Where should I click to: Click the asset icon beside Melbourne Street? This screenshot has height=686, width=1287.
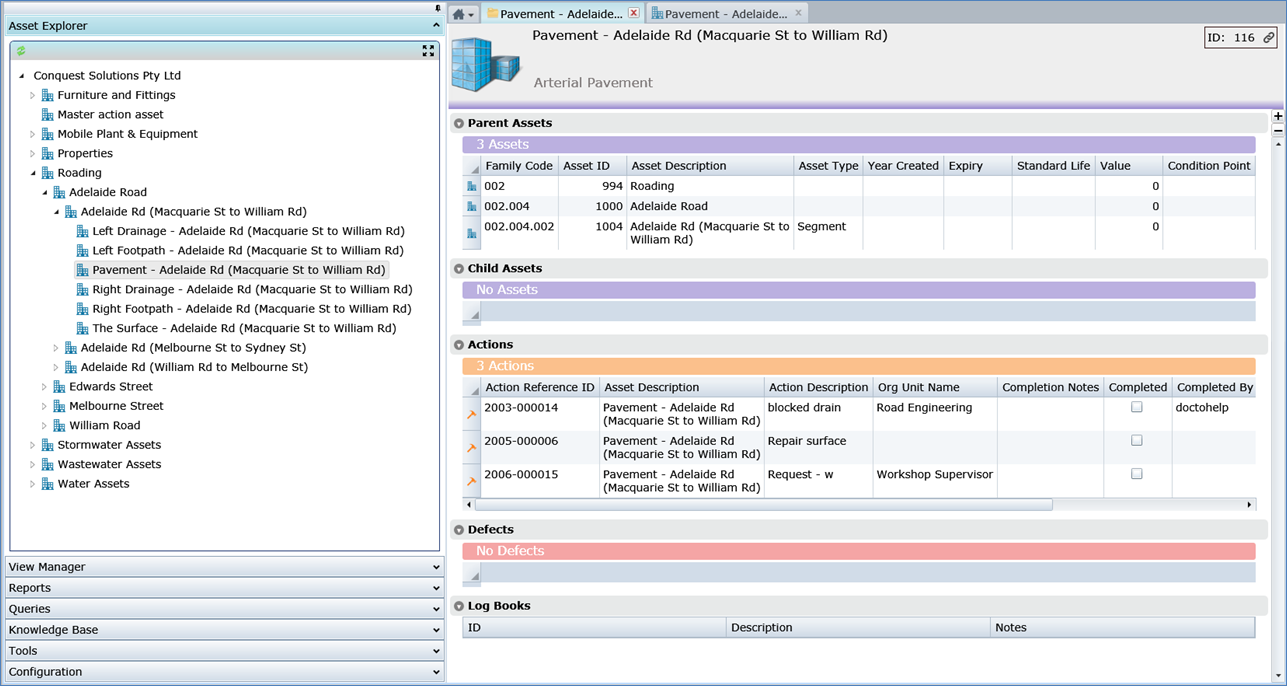coord(59,406)
